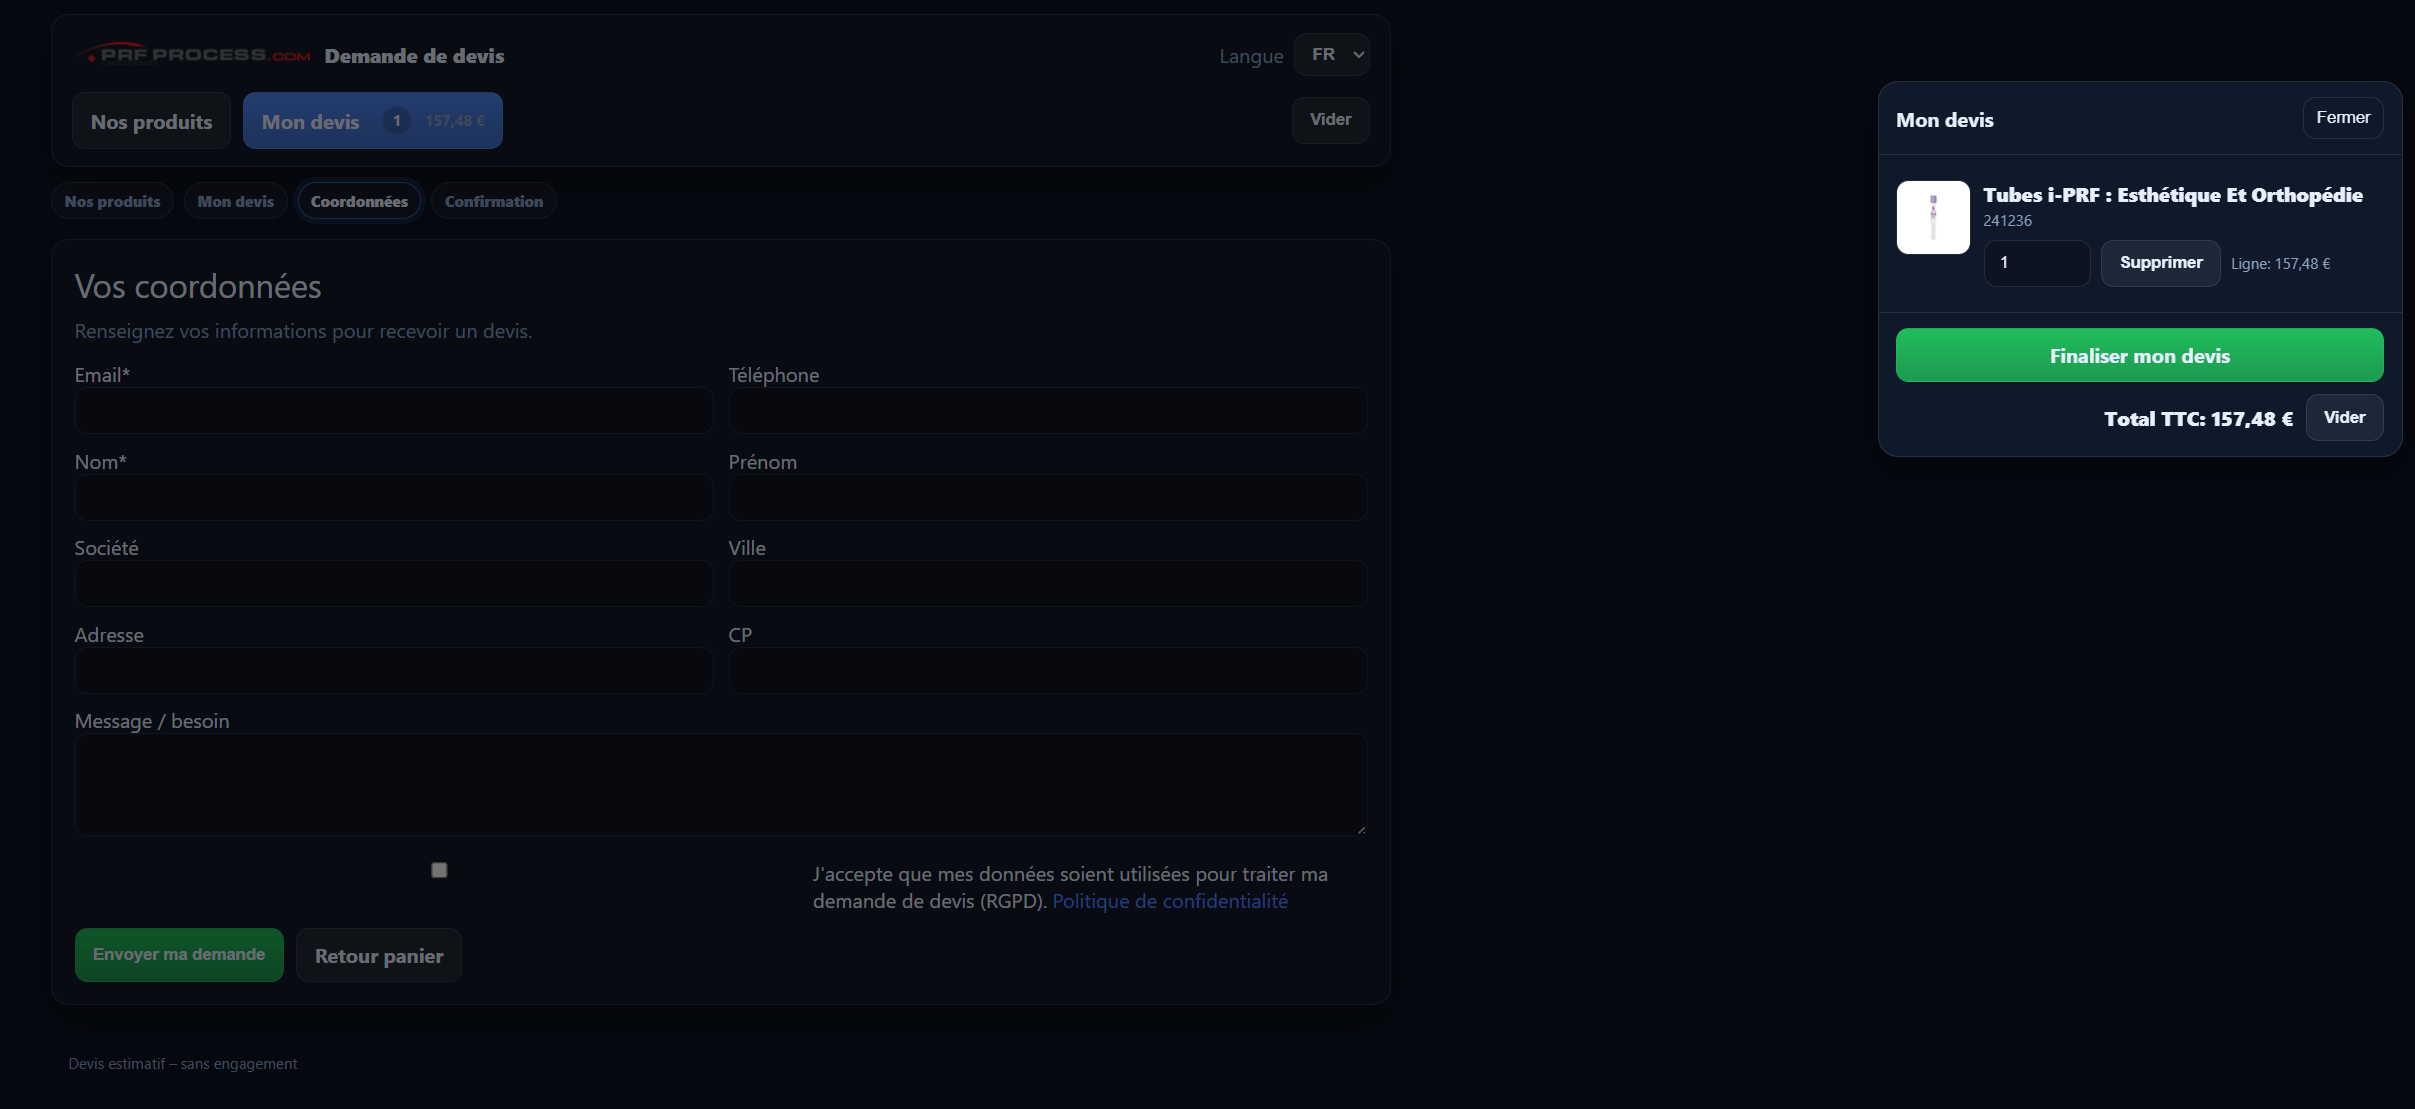Screen dimensions: 2415x1109
Task: Close the Mon devis side panel
Action: [2342, 118]
